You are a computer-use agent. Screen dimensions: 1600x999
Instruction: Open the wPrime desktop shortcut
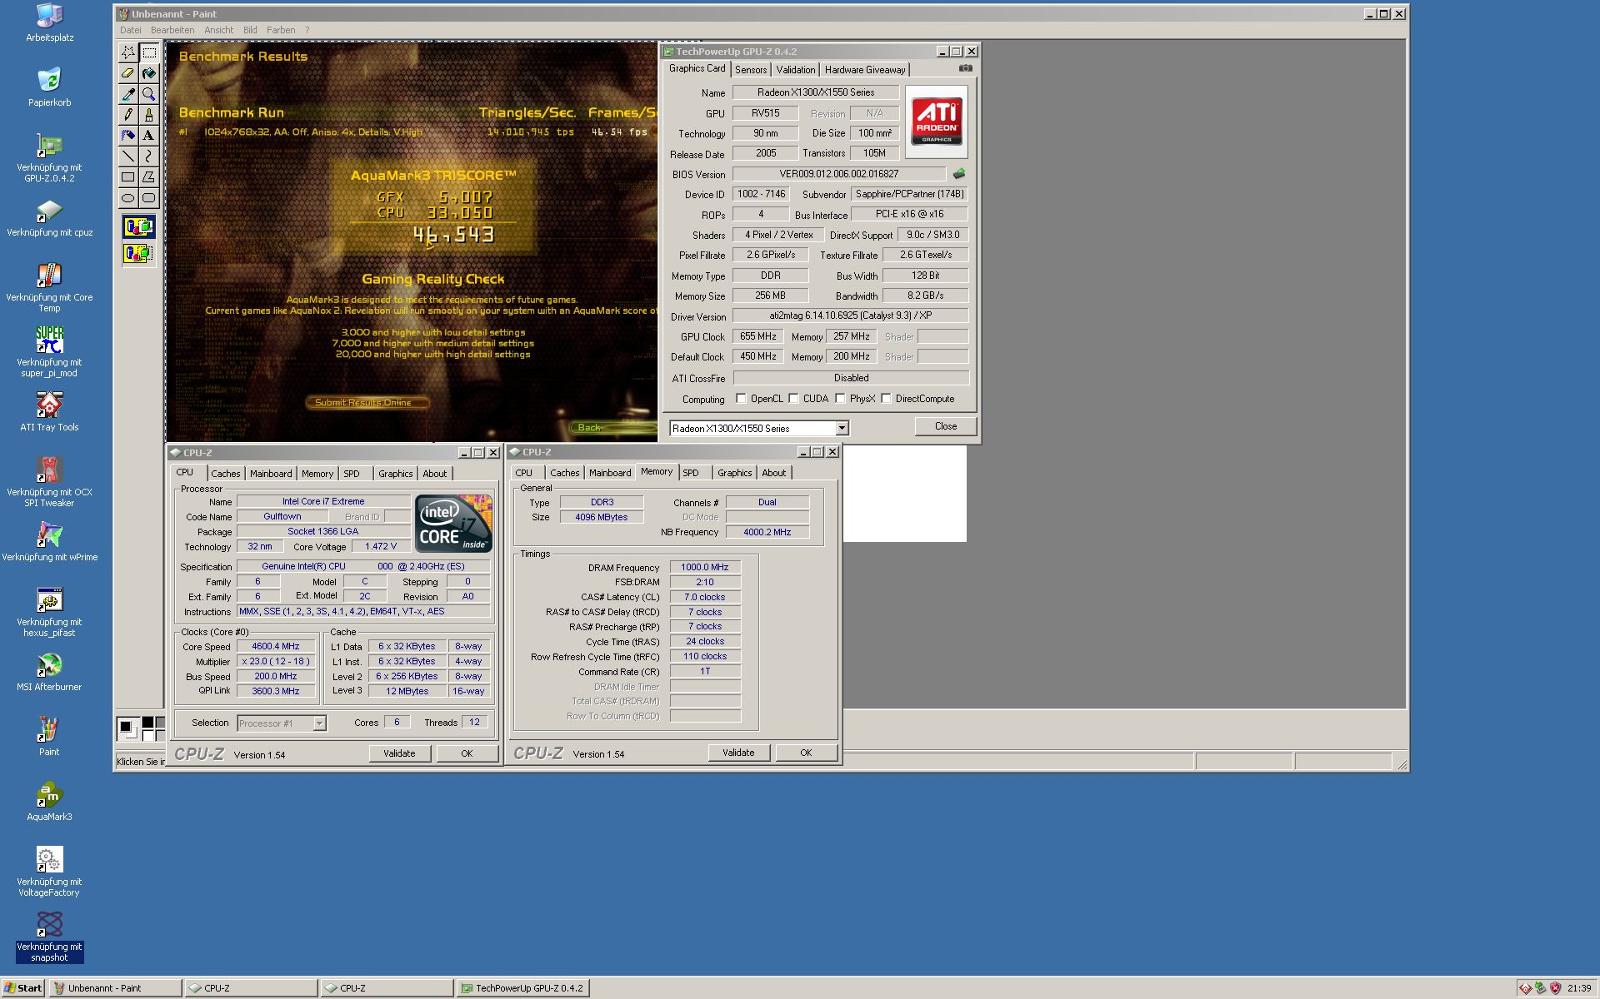[x=49, y=542]
